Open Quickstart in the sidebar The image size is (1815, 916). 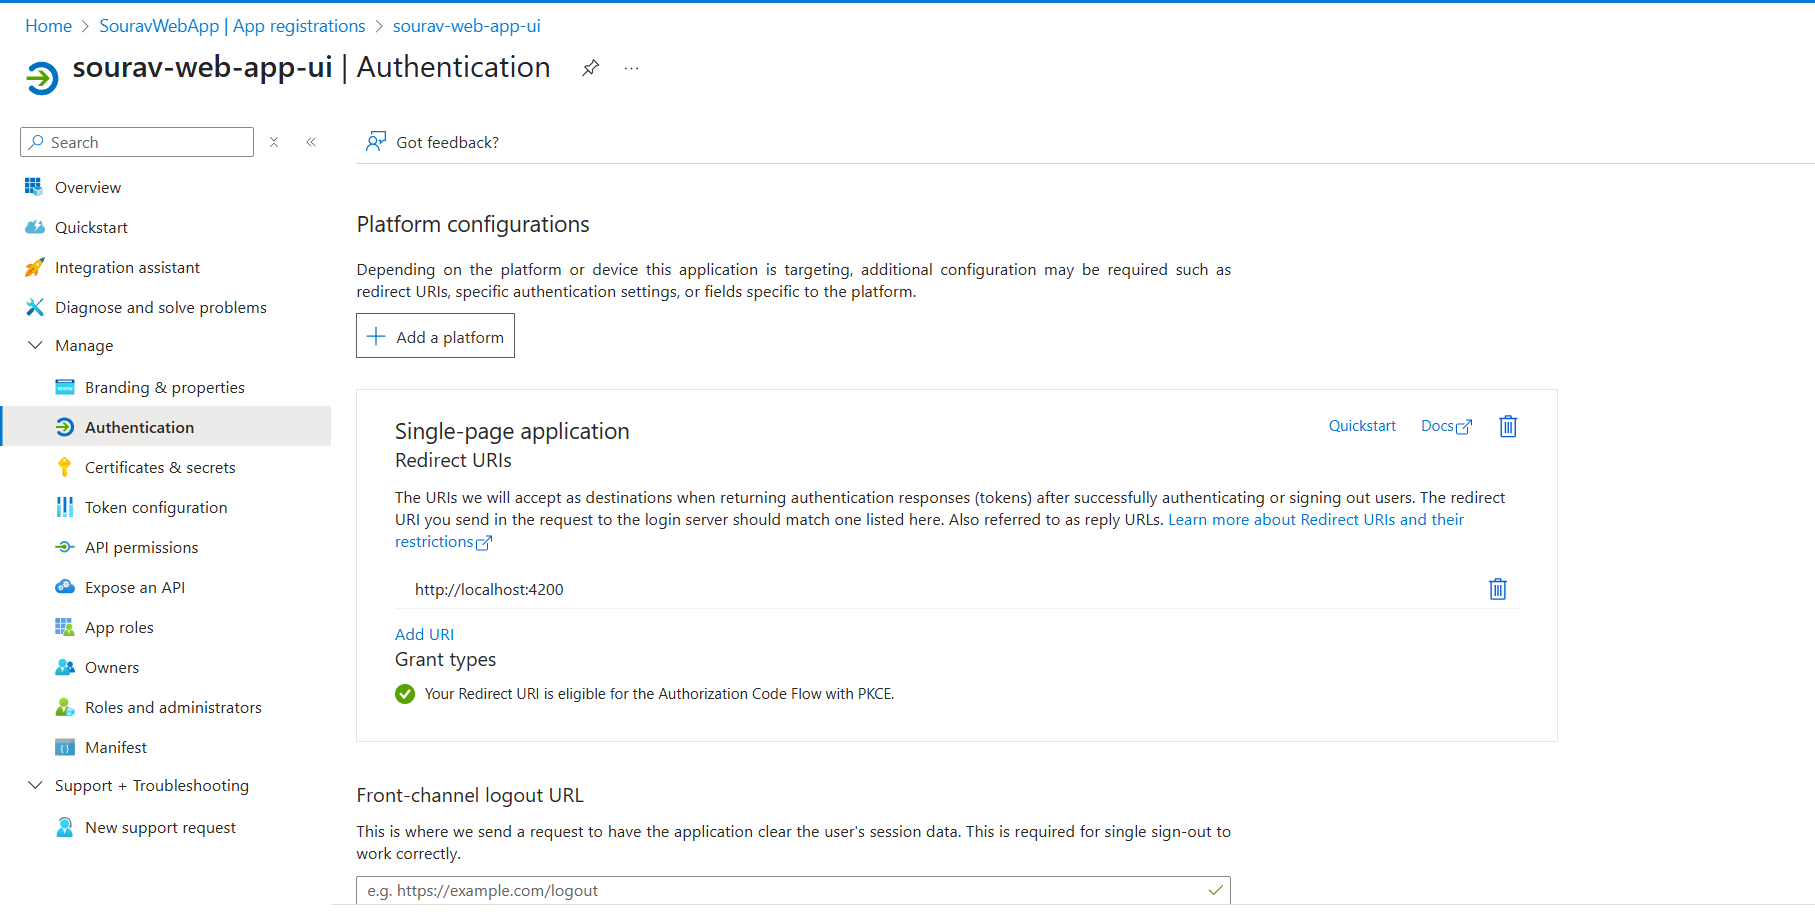click(x=91, y=227)
